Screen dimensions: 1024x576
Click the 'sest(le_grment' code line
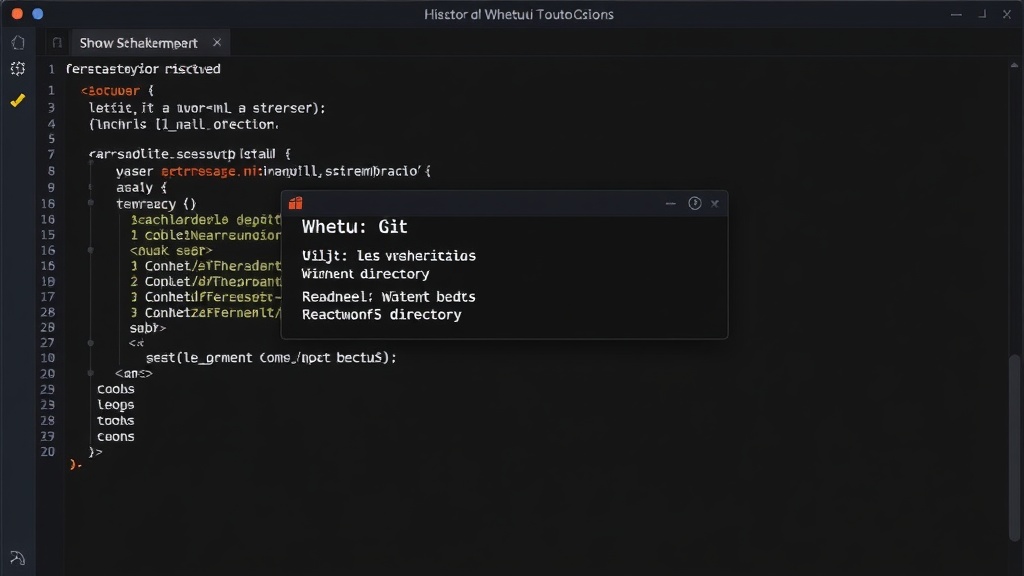271,357
